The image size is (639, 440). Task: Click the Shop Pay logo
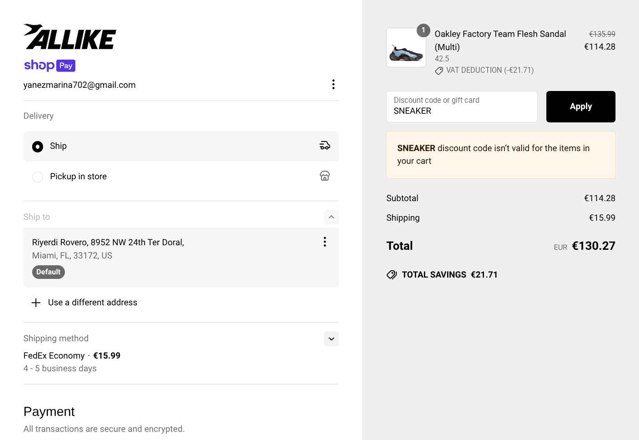50,65
